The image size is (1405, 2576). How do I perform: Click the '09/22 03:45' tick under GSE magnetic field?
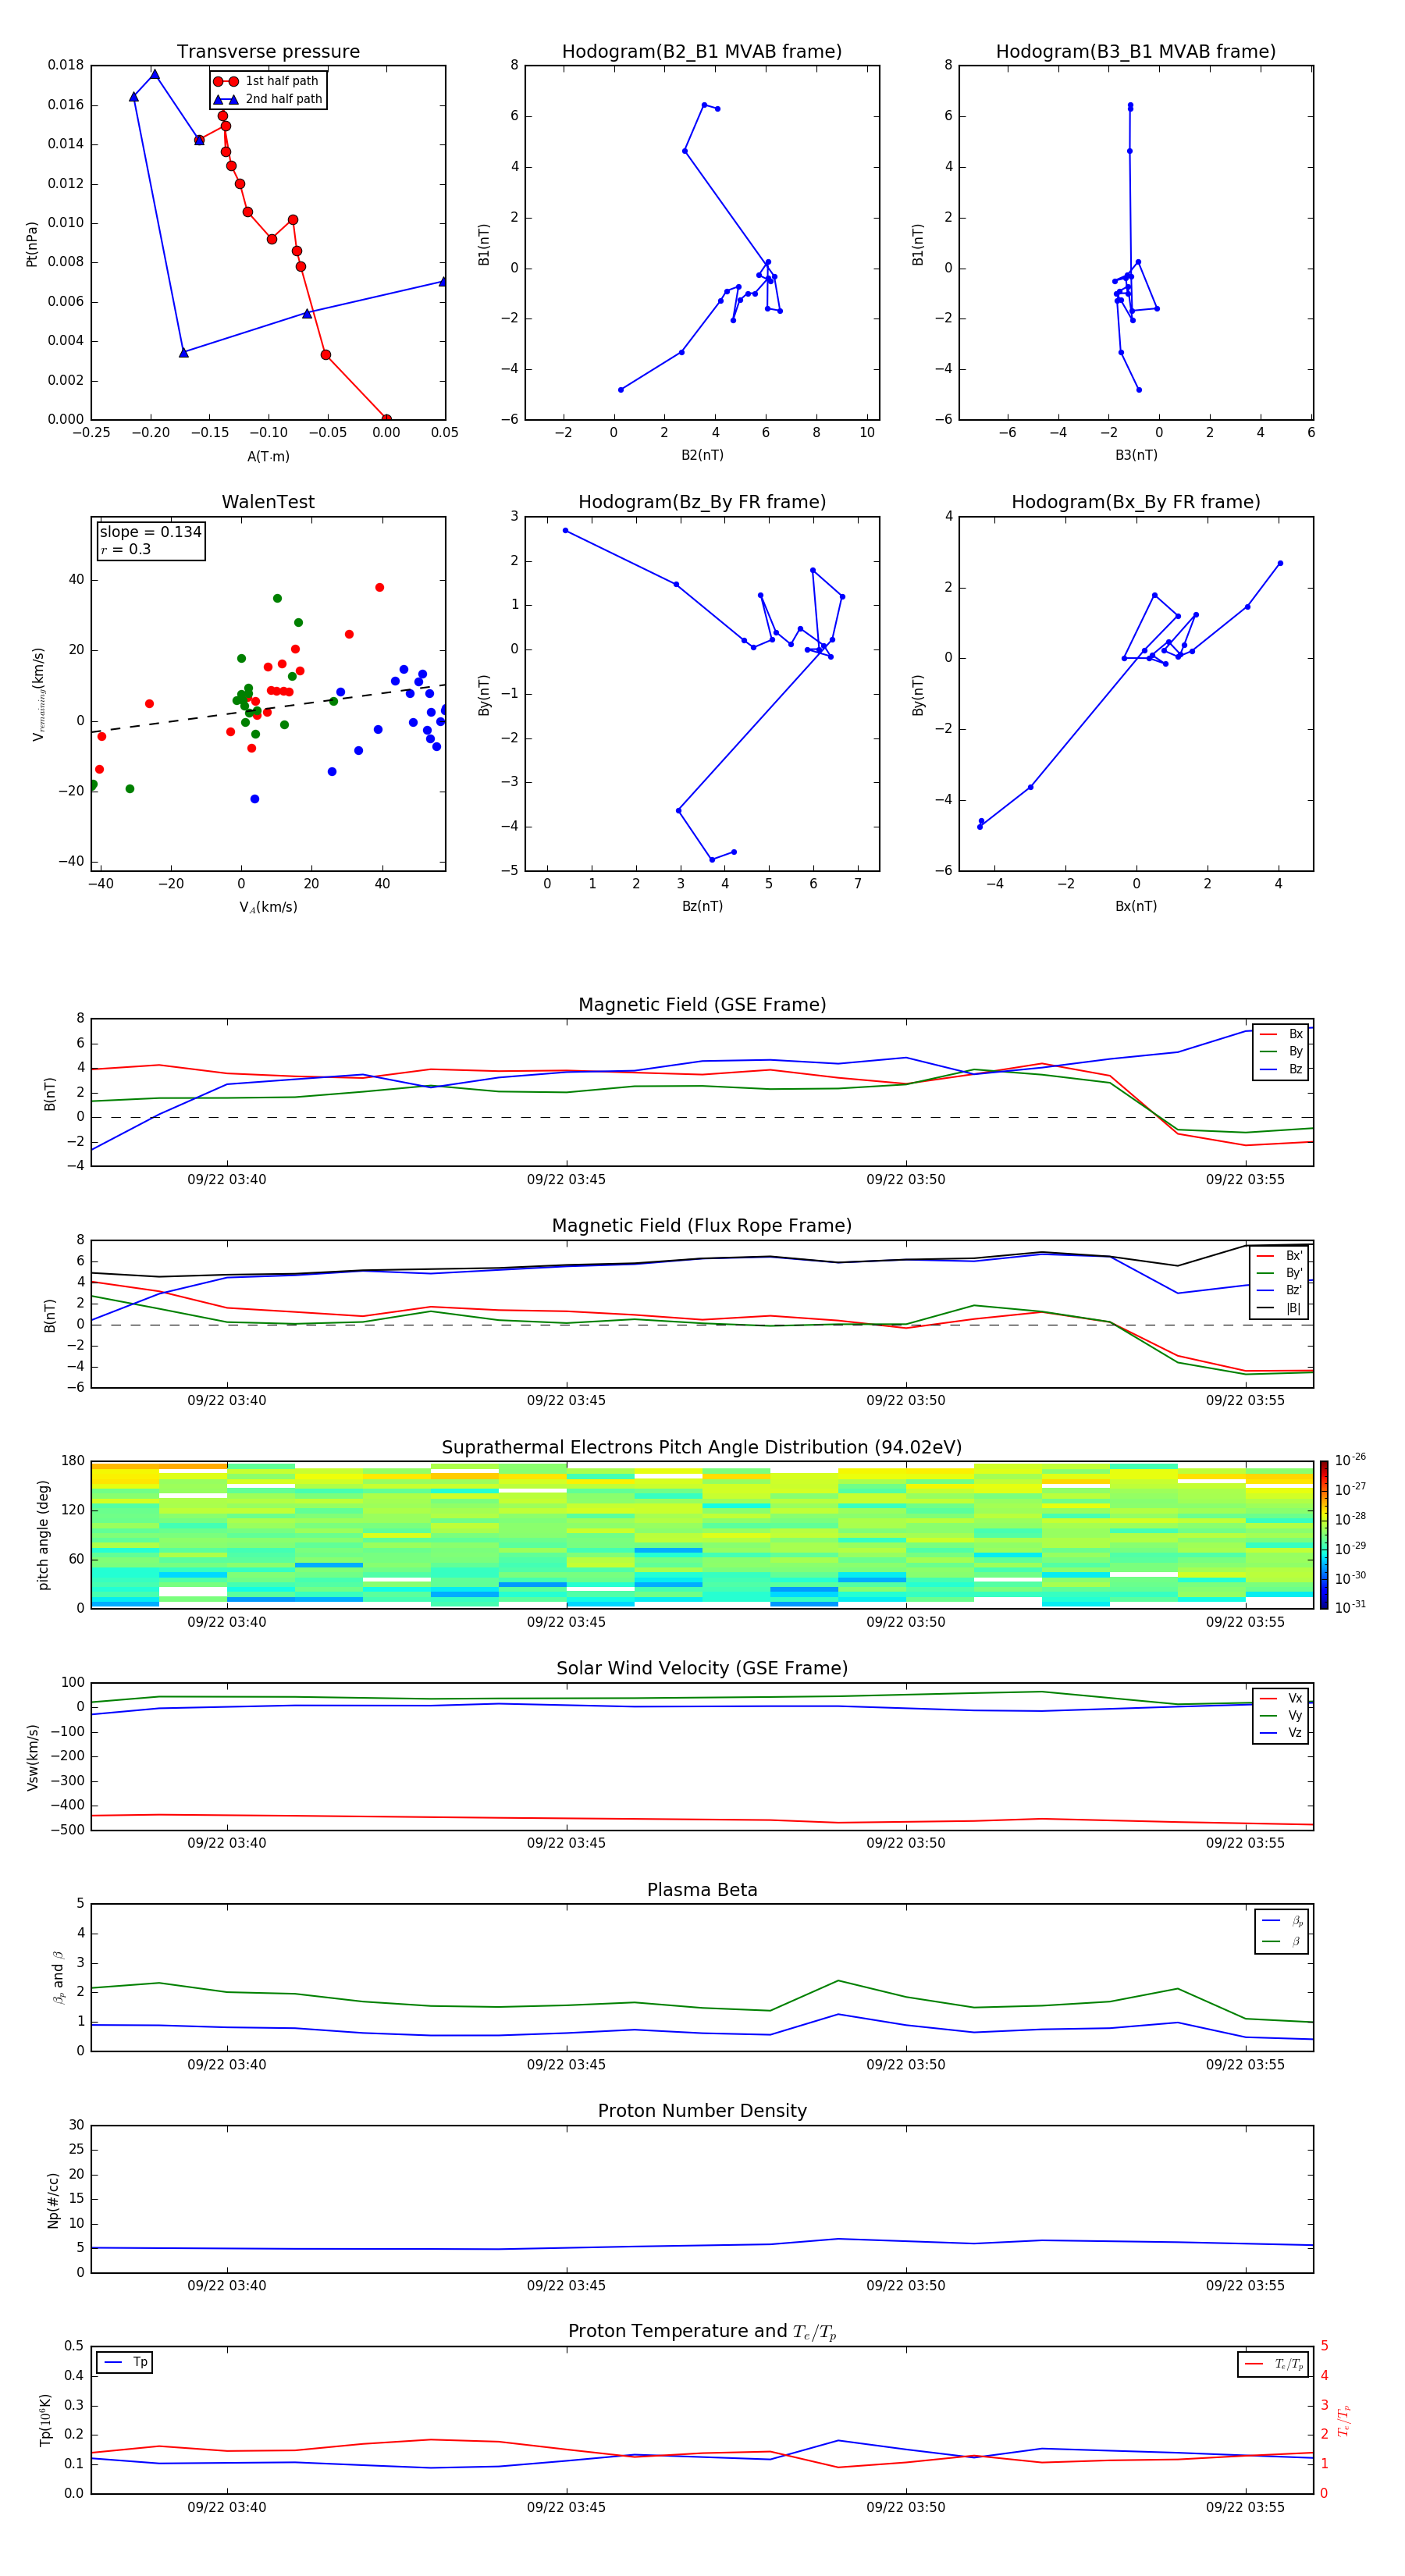tap(566, 1180)
